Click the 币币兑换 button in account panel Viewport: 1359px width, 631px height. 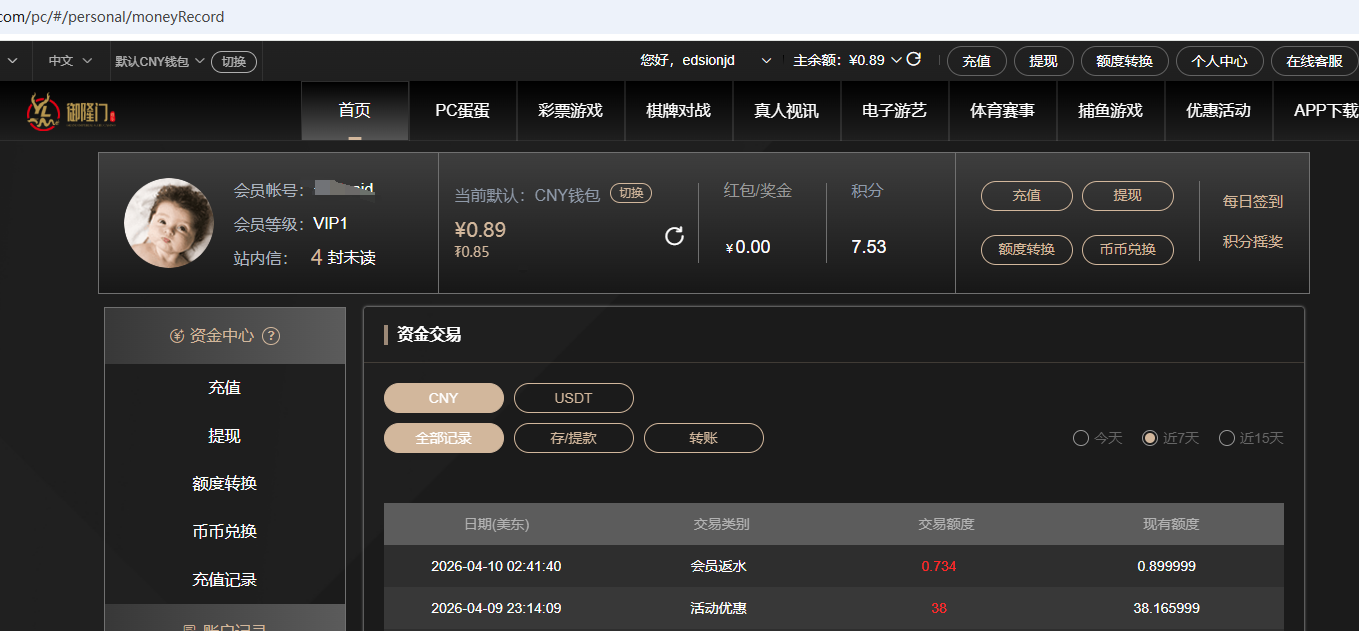pos(1127,249)
